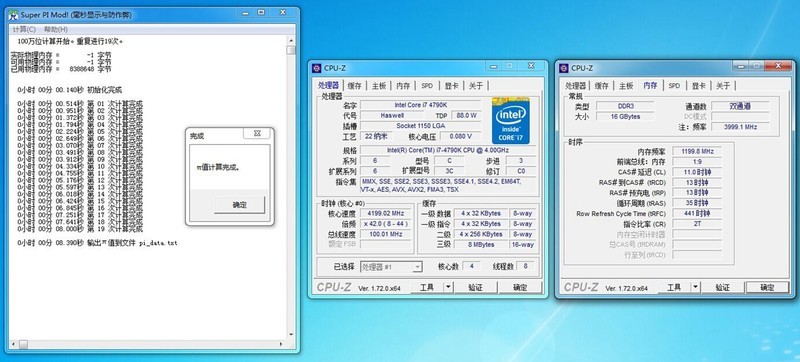
Task: Switch to 显卡 tab in the memory CPU-Z window
Action: [x=699, y=86]
